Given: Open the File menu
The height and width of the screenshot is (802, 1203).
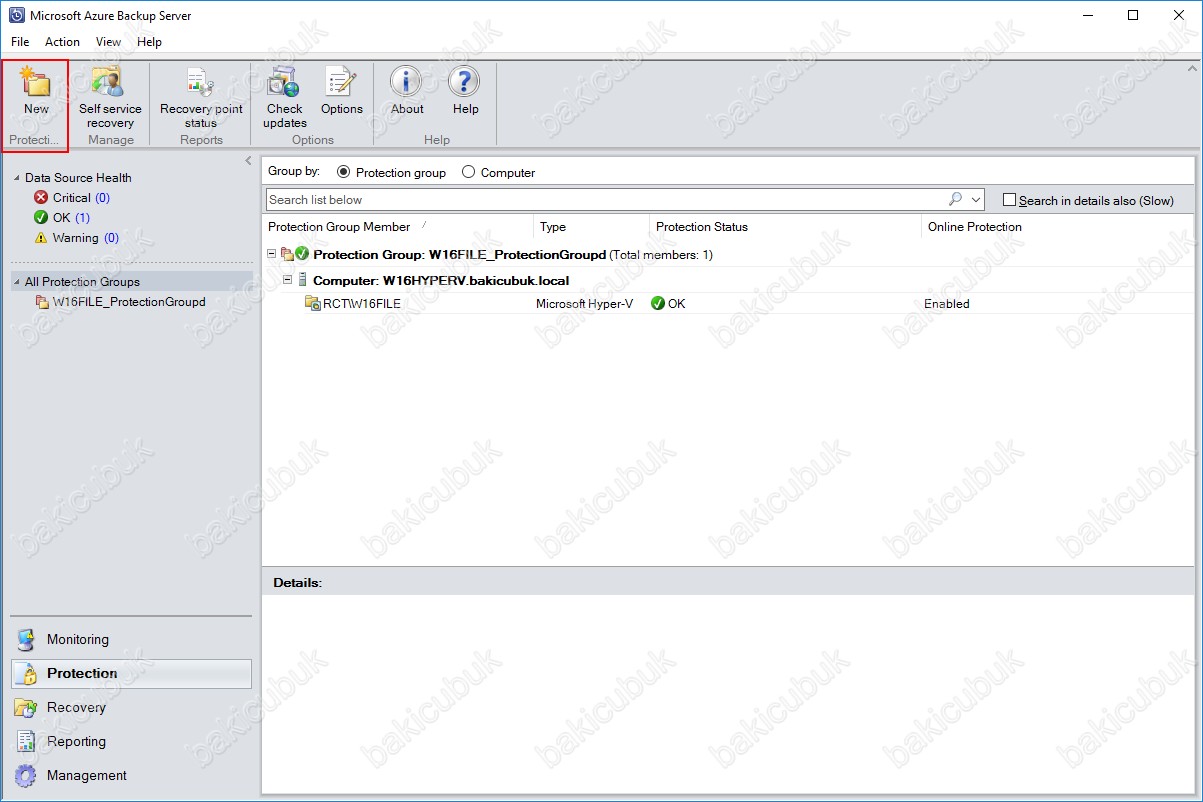Looking at the screenshot, I should tap(20, 42).
